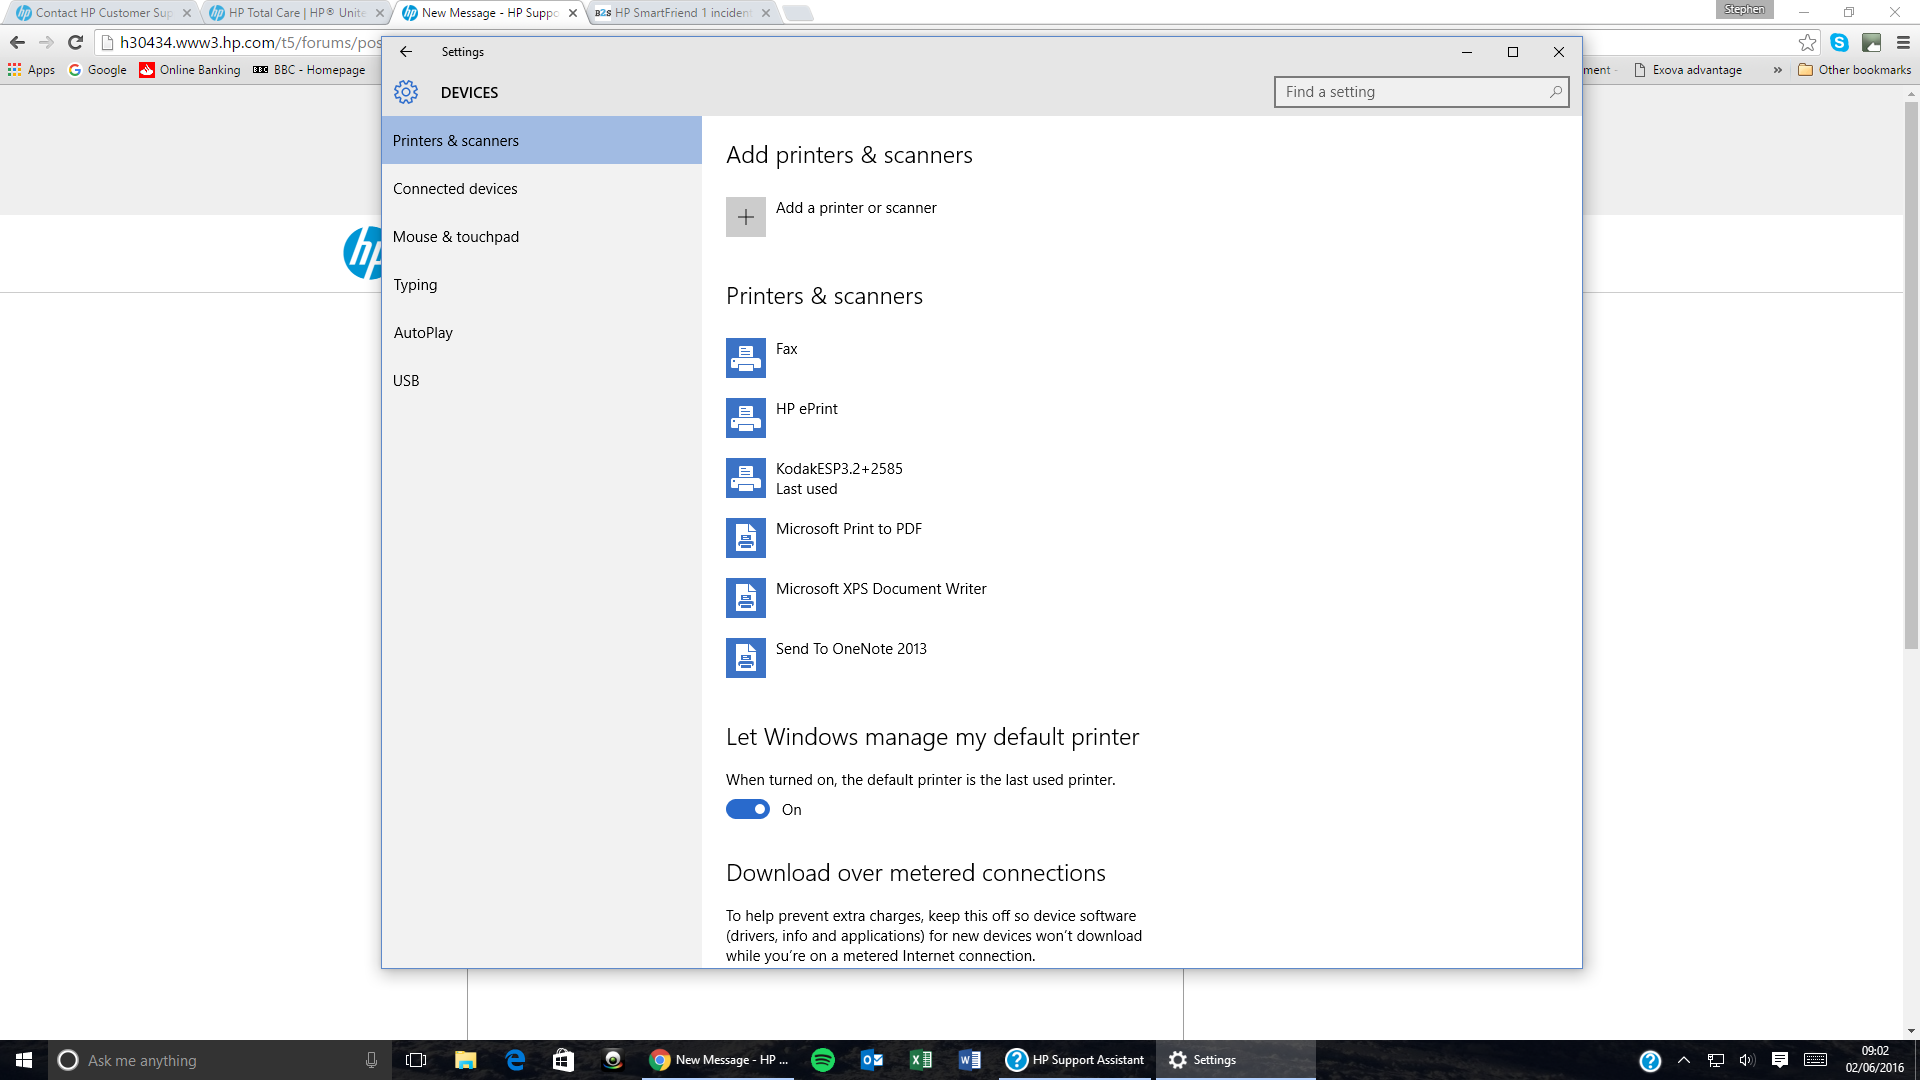Click the search magnifier in Find a setting

tap(1555, 92)
